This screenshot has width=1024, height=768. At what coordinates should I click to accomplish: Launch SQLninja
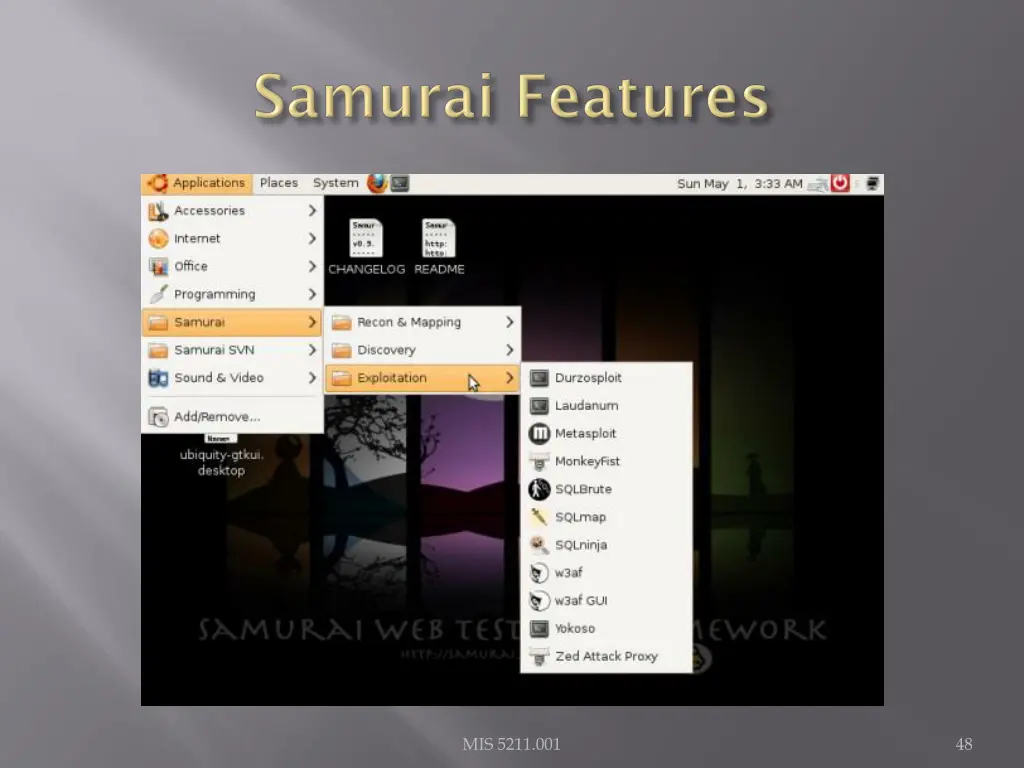tap(606, 545)
